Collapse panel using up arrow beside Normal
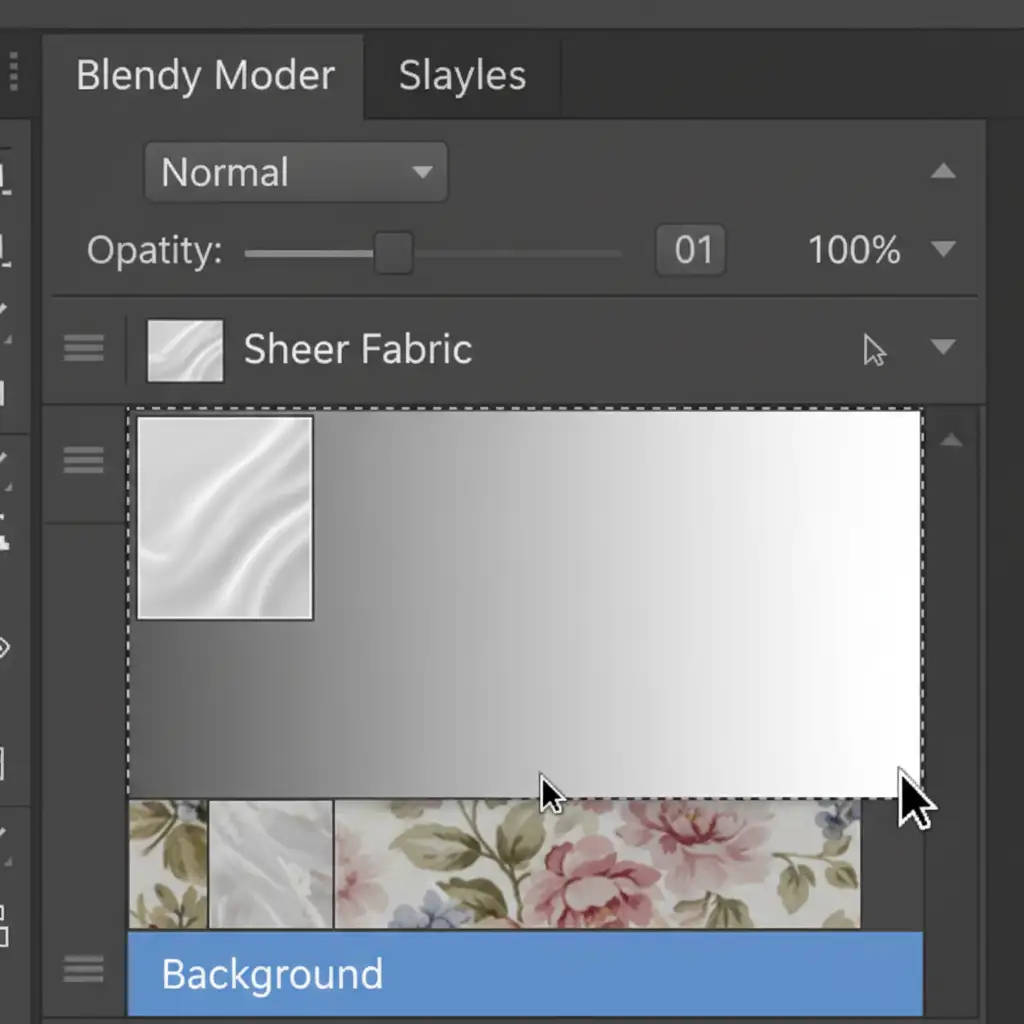The height and width of the screenshot is (1024, 1024). pyautogui.click(x=942, y=172)
